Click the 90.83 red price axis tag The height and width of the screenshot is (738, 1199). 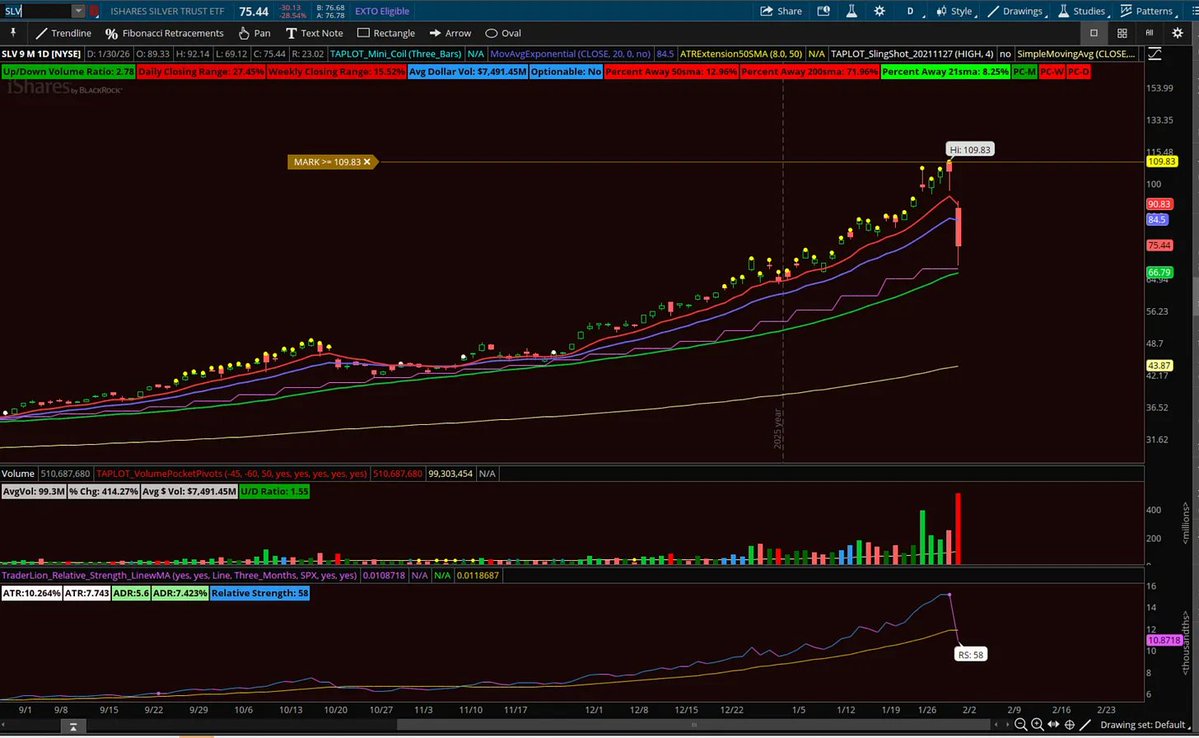pyautogui.click(x=1159, y=204)
